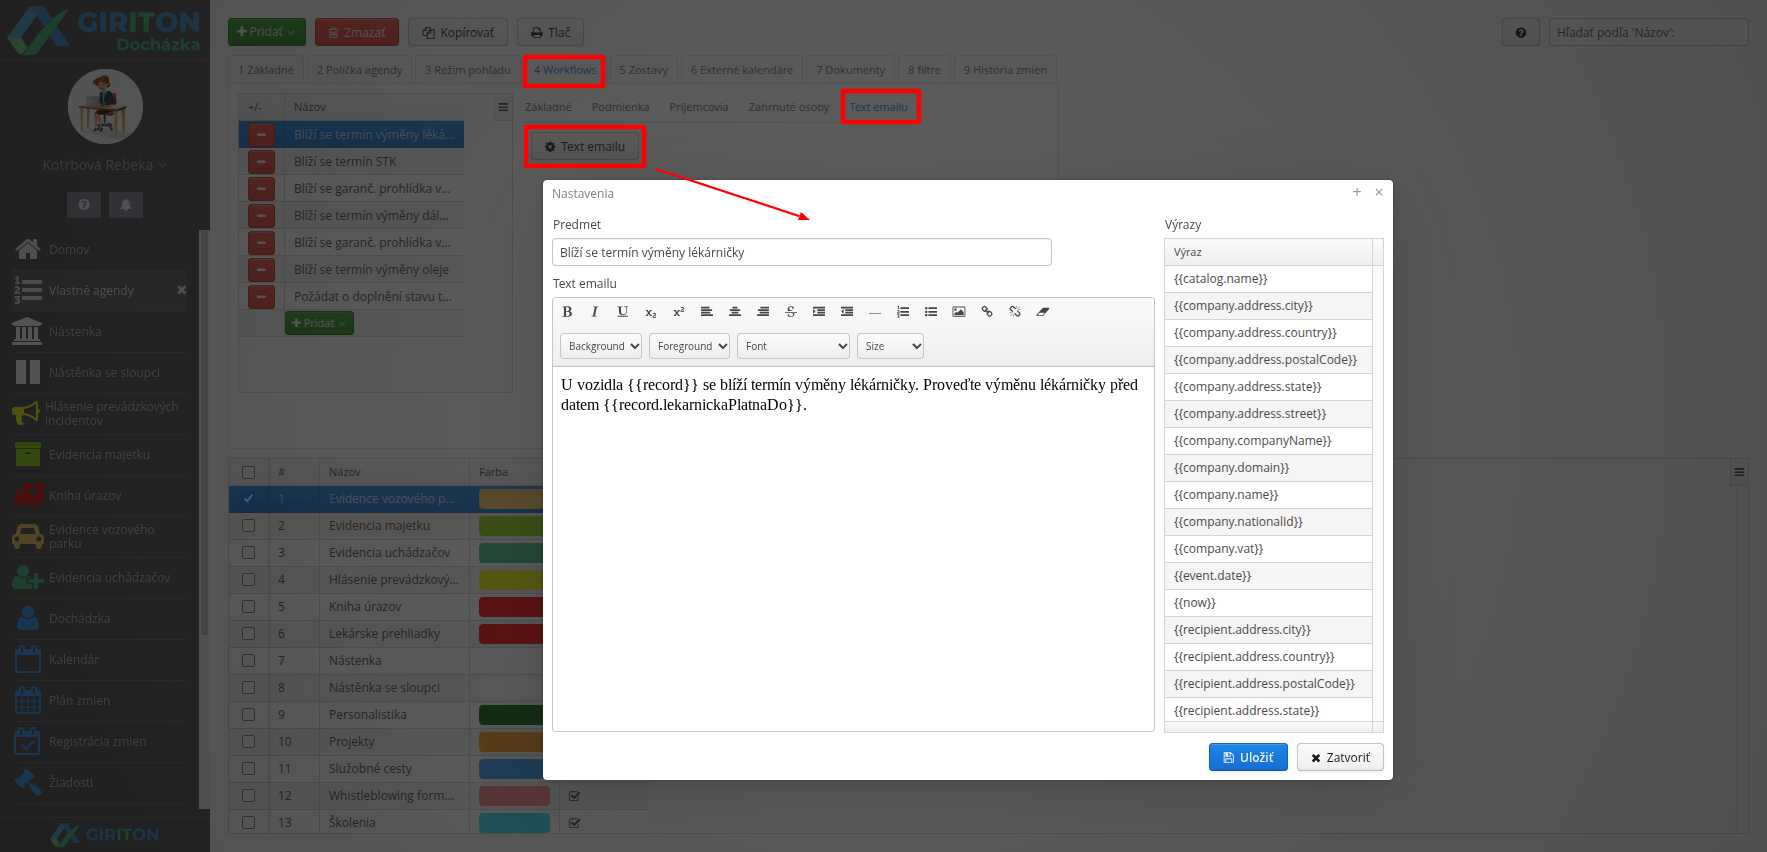The image size is (1767, 852).
Task: Click Kopírovať button
Action: (458, 32)
